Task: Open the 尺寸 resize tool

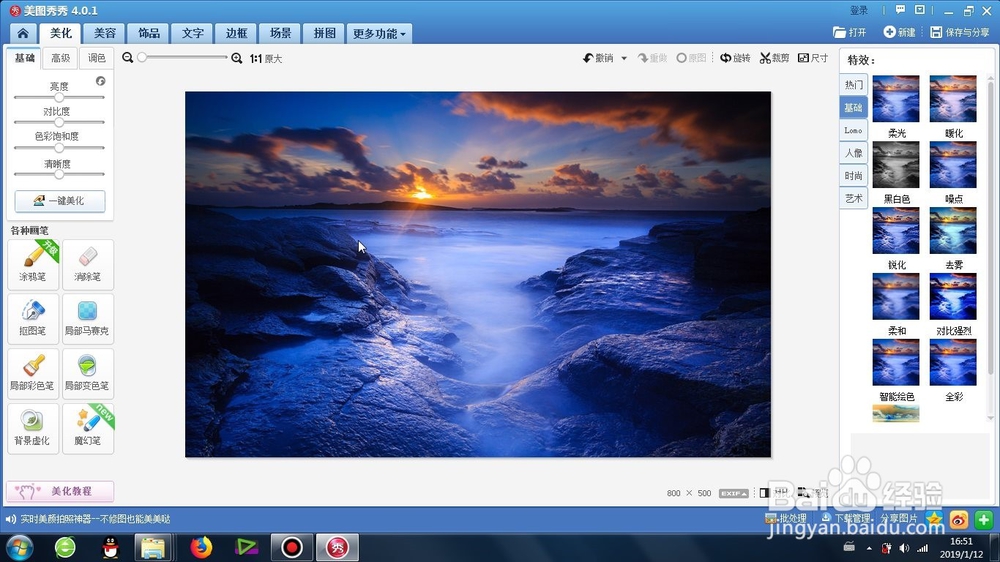Action: (x=813, y=58)
